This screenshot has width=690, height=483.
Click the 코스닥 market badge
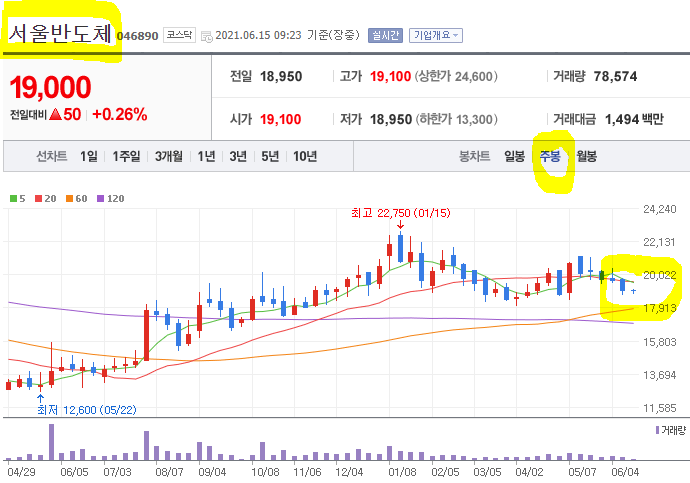click(179, 35)
